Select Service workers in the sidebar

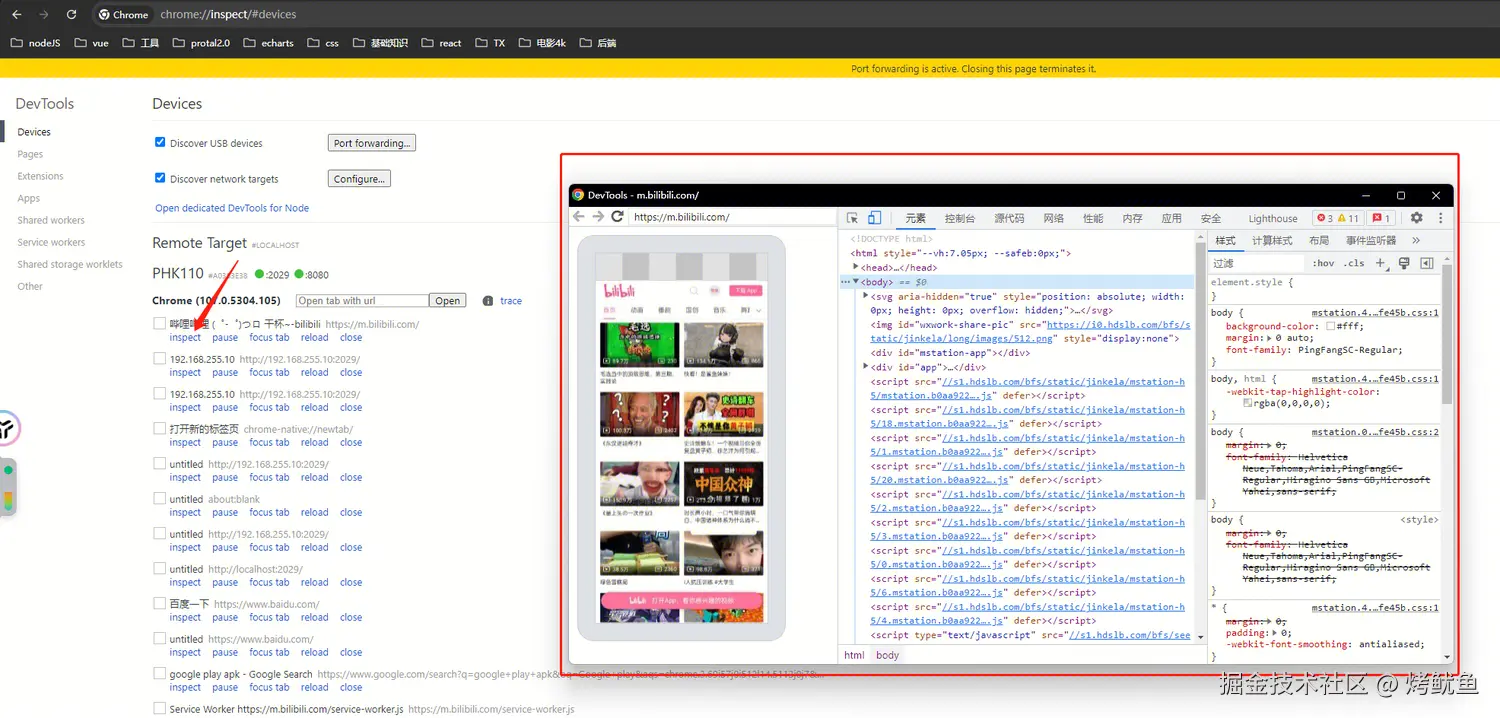pyautogui.click(x=51, y=242)
